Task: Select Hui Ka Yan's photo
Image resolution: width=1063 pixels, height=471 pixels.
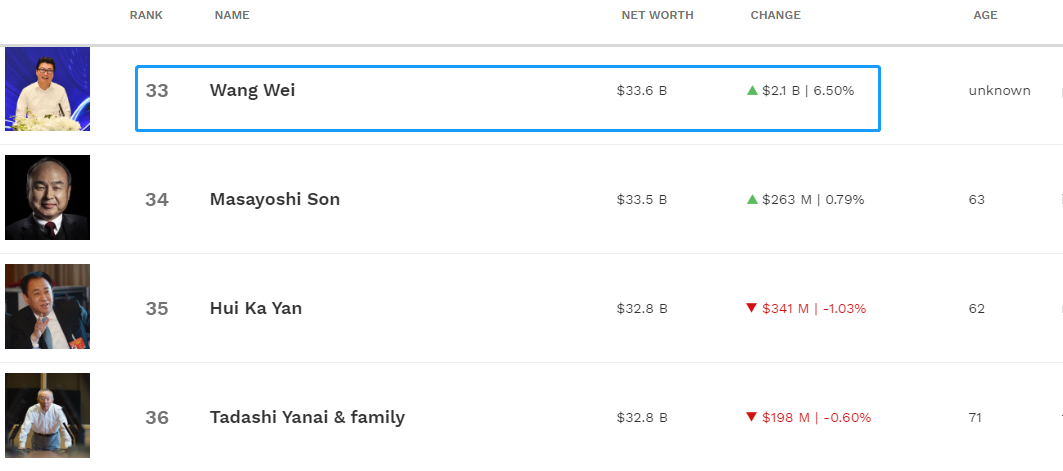Action: point(47,306)
